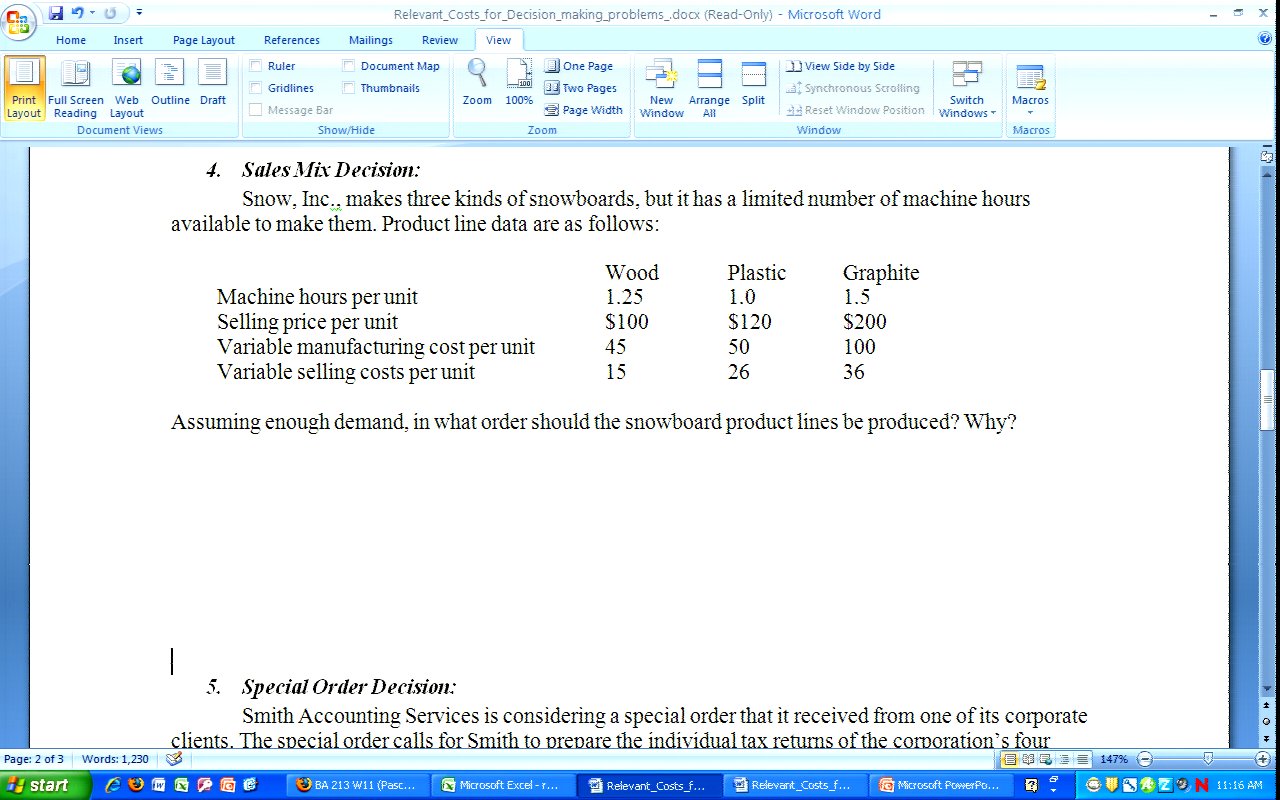This screenshot has width=1280, height=800.
Task: Select the Web Layout view icon
Action: pyautogui.click(x=127, y=88)
